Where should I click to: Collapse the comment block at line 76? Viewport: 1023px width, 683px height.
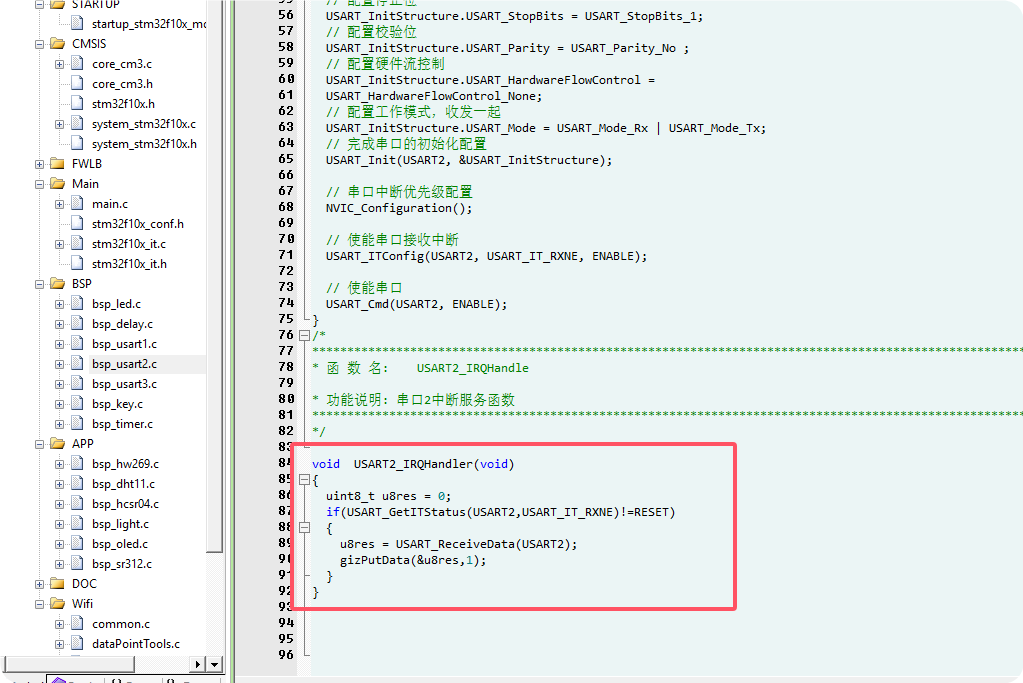click(x=305, y=335)
